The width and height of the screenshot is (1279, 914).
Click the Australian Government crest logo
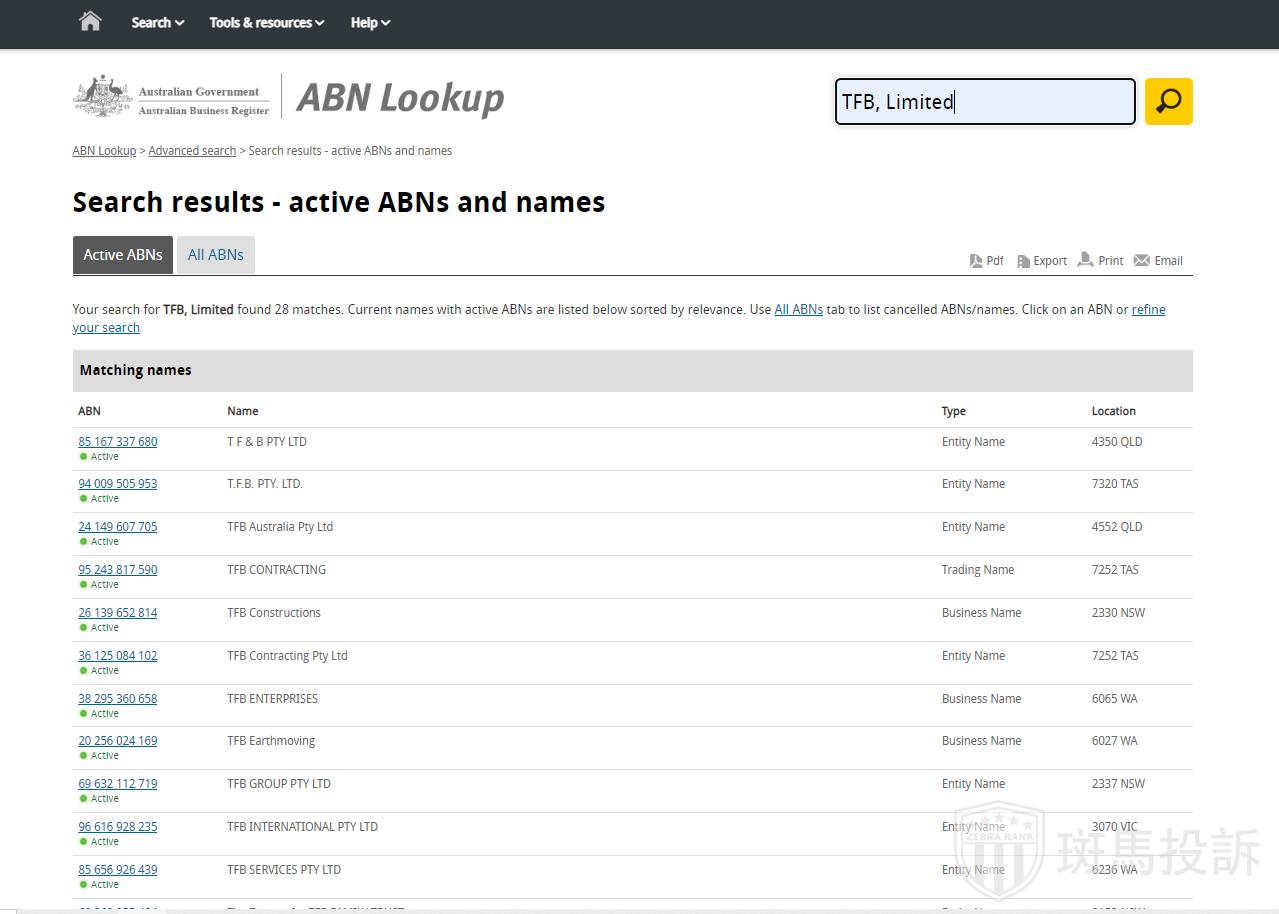click(103, 97)
